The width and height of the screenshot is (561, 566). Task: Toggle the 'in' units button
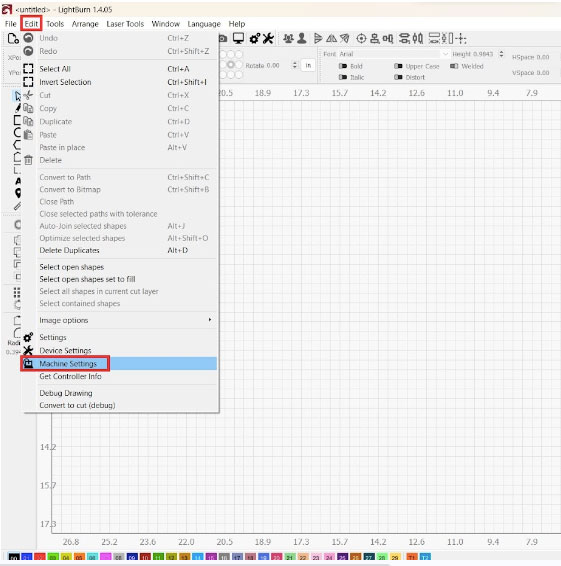(x=308, y=65)
